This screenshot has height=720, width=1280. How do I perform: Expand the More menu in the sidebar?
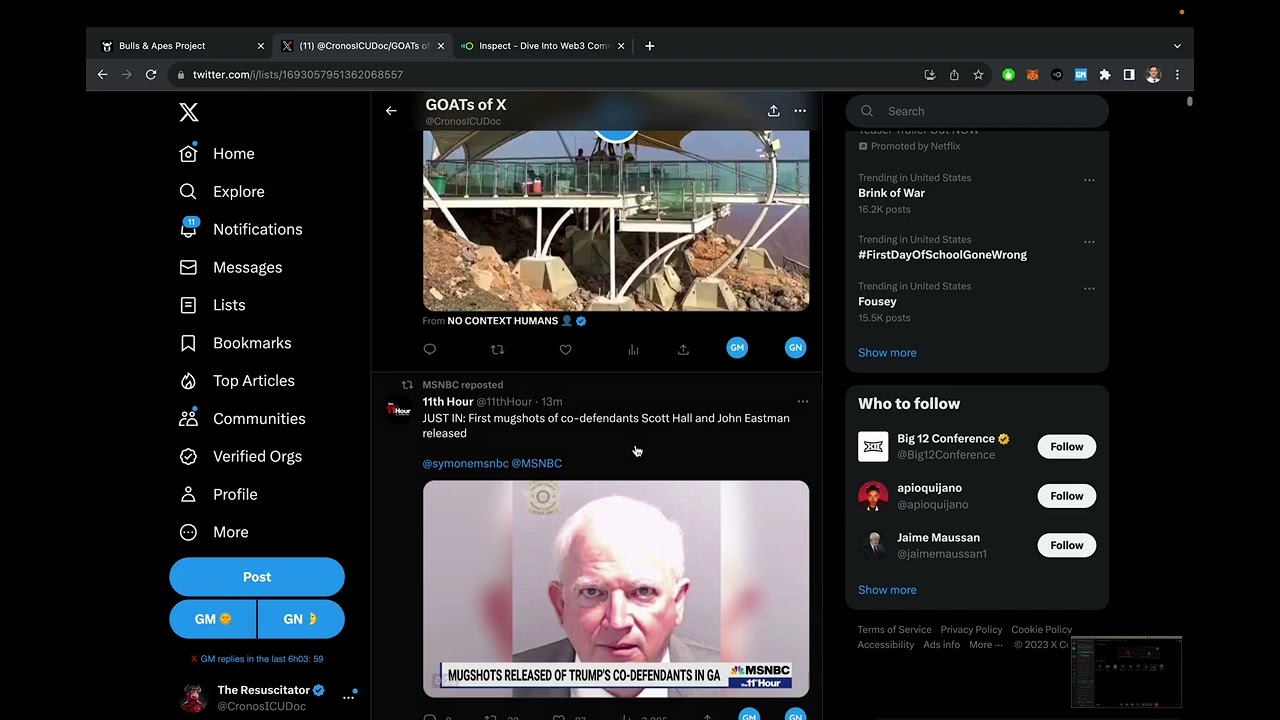[x=213, y=532]
